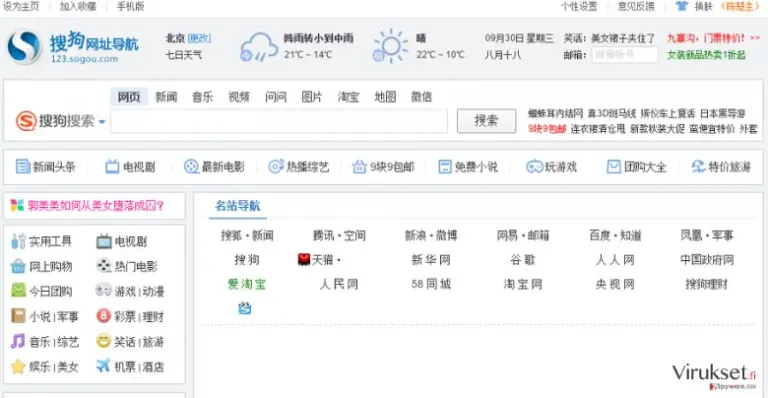Select the 问问 search tab
Image resolution: width=768 pixels, height=398 pixels.
(276, 97)
